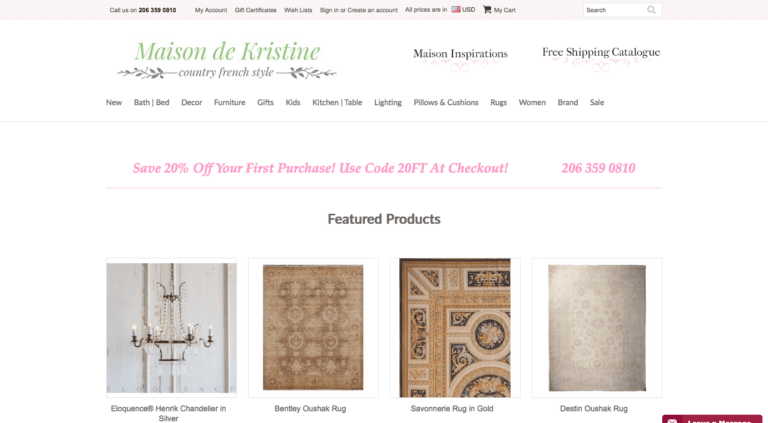768x423 pixels.
Task: Open My Account link
Action: click(x=211, y=10)
